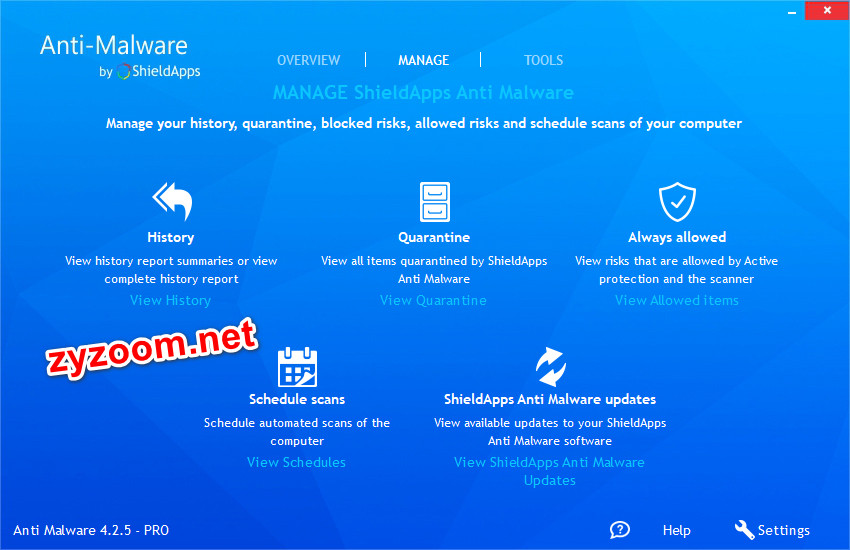Click the Anti-Malware title logo text
This screenshot has height=550, width=850.
tap(114, 46)
